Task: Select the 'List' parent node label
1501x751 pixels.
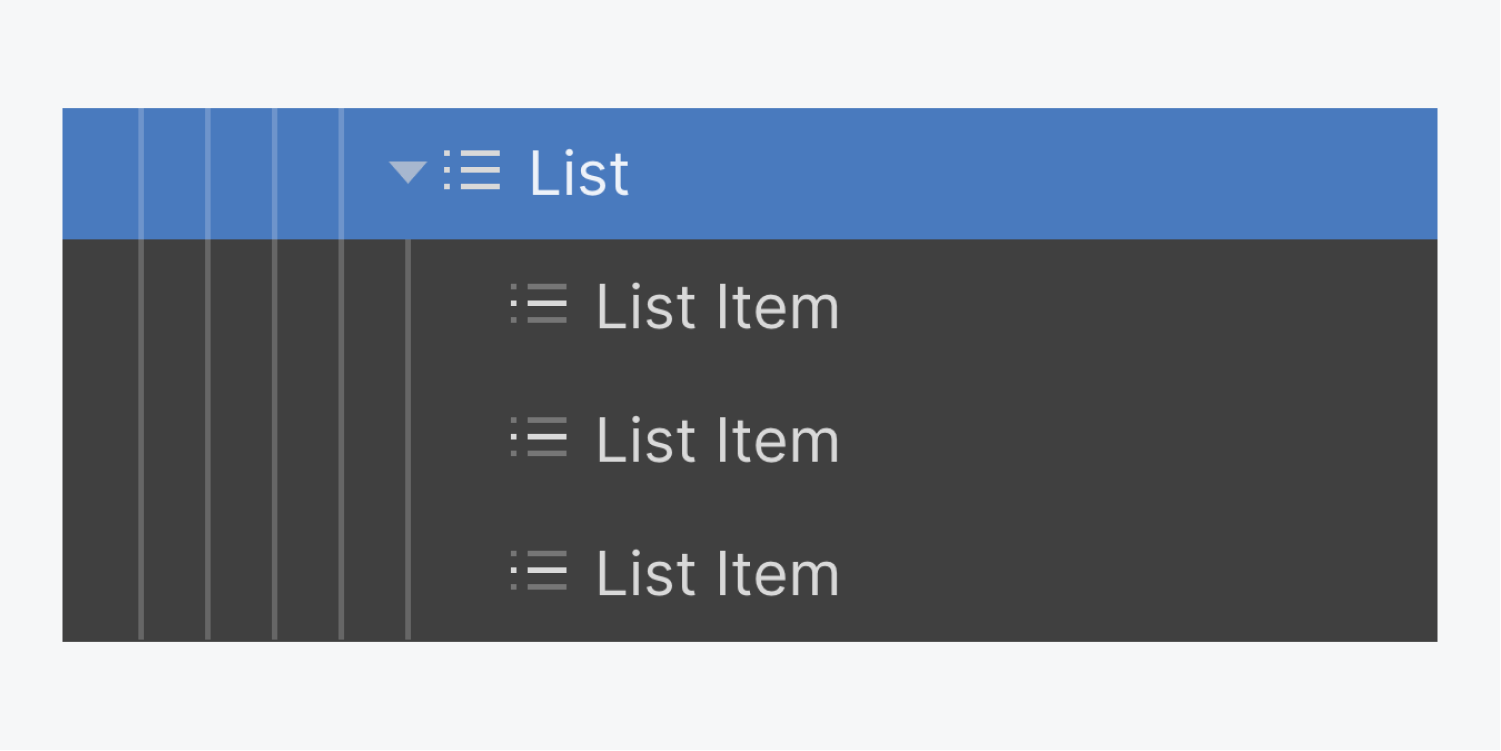Action: [580, 172]
